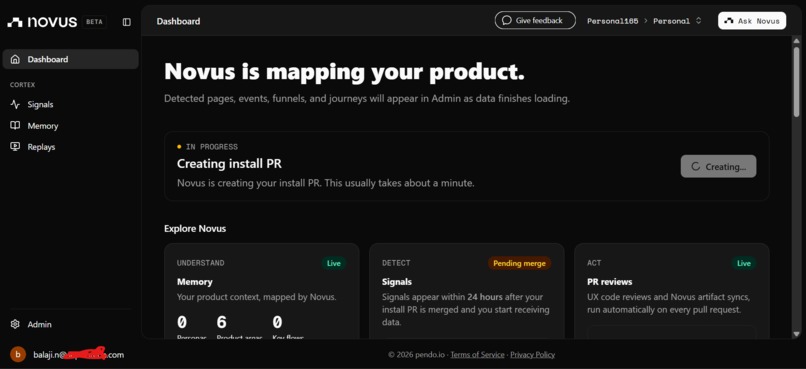
Task: Click the Signals pulse icon
Action: [15, 104]
